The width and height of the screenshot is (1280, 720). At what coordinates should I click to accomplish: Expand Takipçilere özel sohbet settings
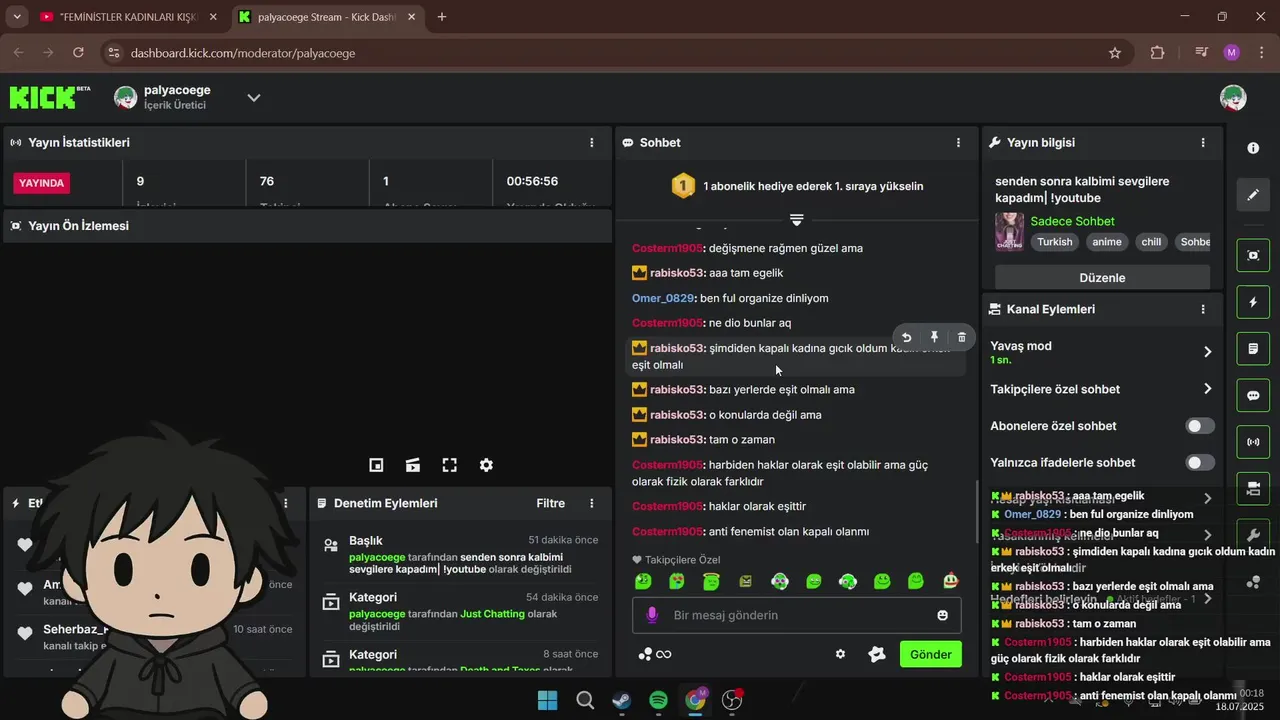point(1207,389)
